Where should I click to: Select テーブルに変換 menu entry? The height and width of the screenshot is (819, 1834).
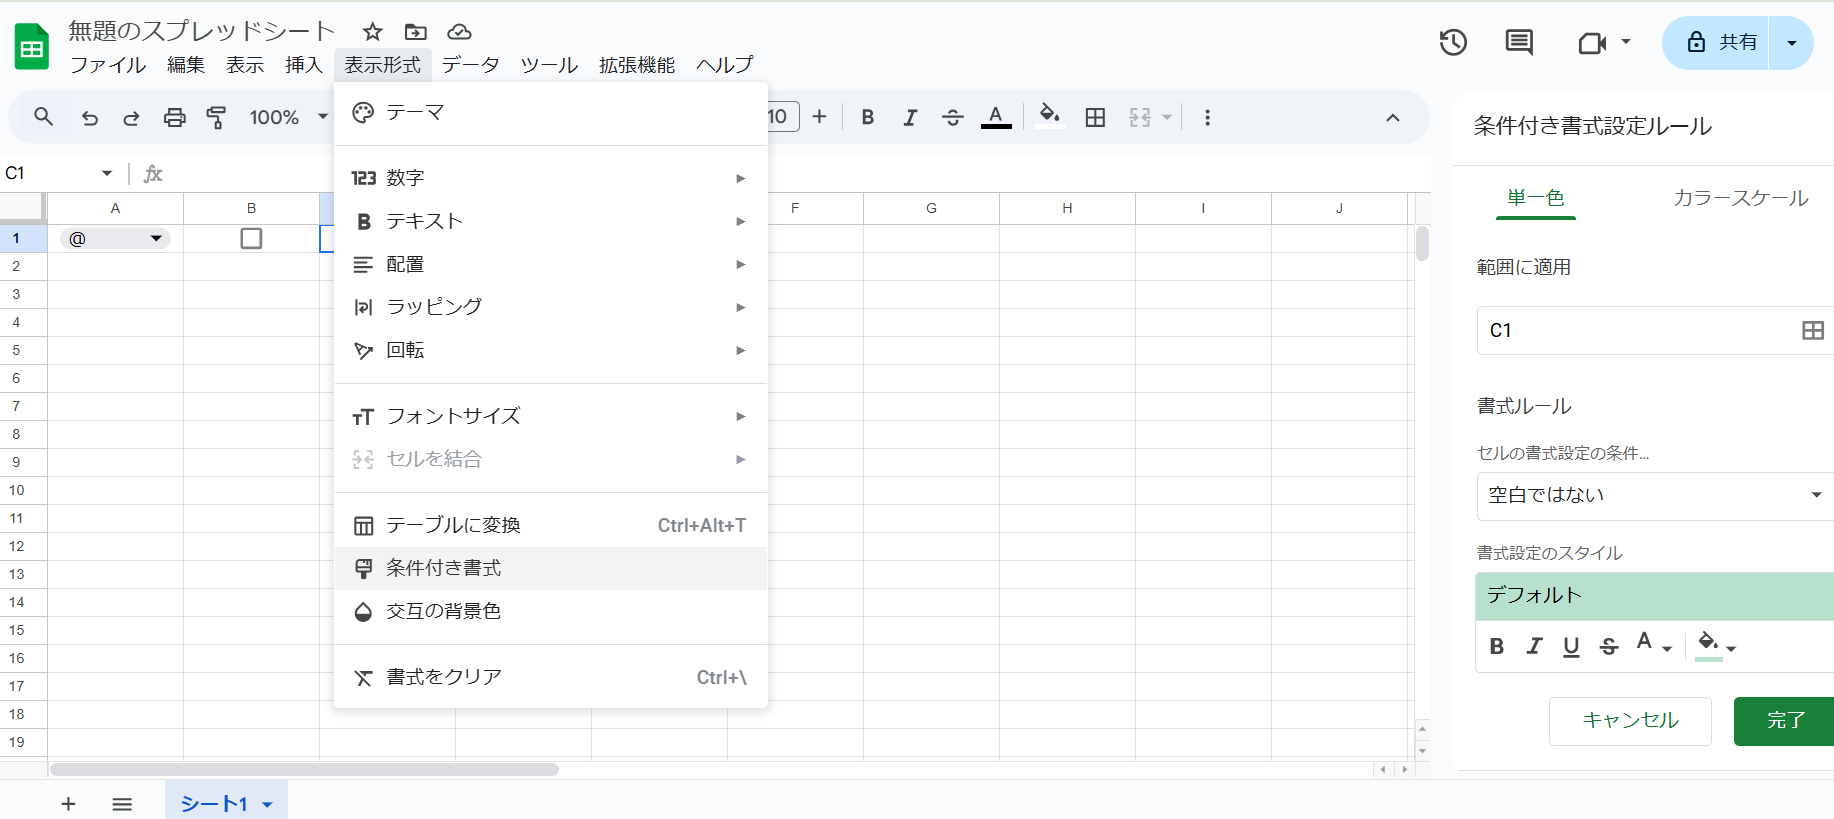[x=550, y=525]
